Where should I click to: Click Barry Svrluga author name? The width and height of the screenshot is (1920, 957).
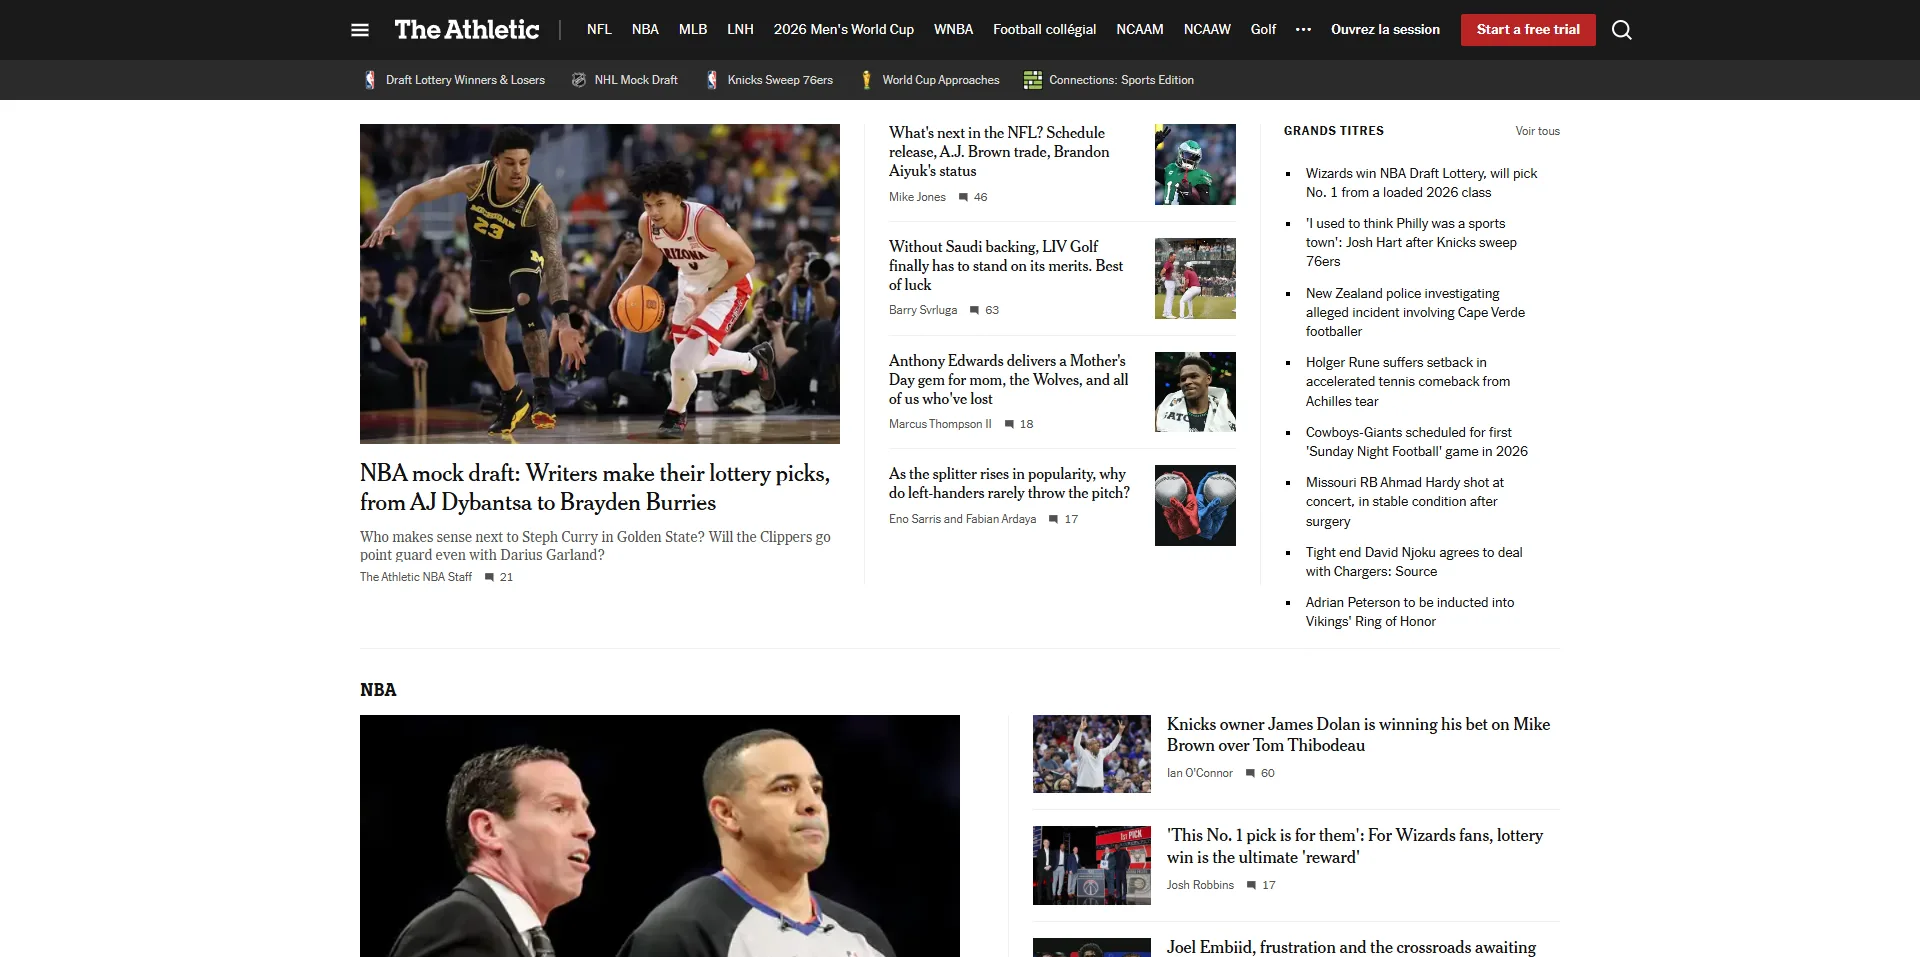tap(923, 310)
